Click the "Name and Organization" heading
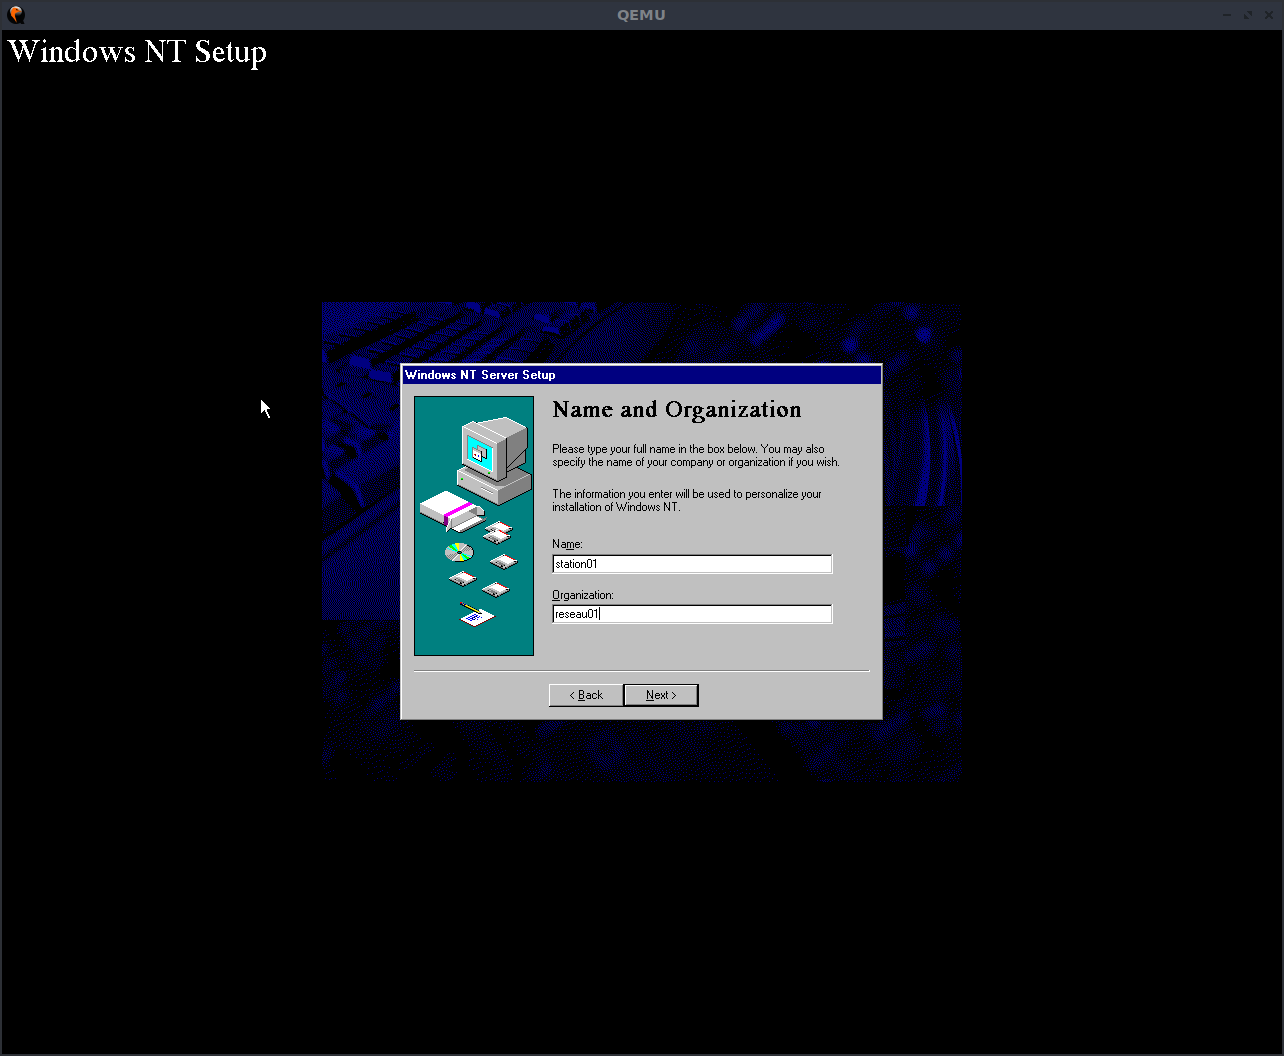1284x1056 pixels. coord(677,410)
